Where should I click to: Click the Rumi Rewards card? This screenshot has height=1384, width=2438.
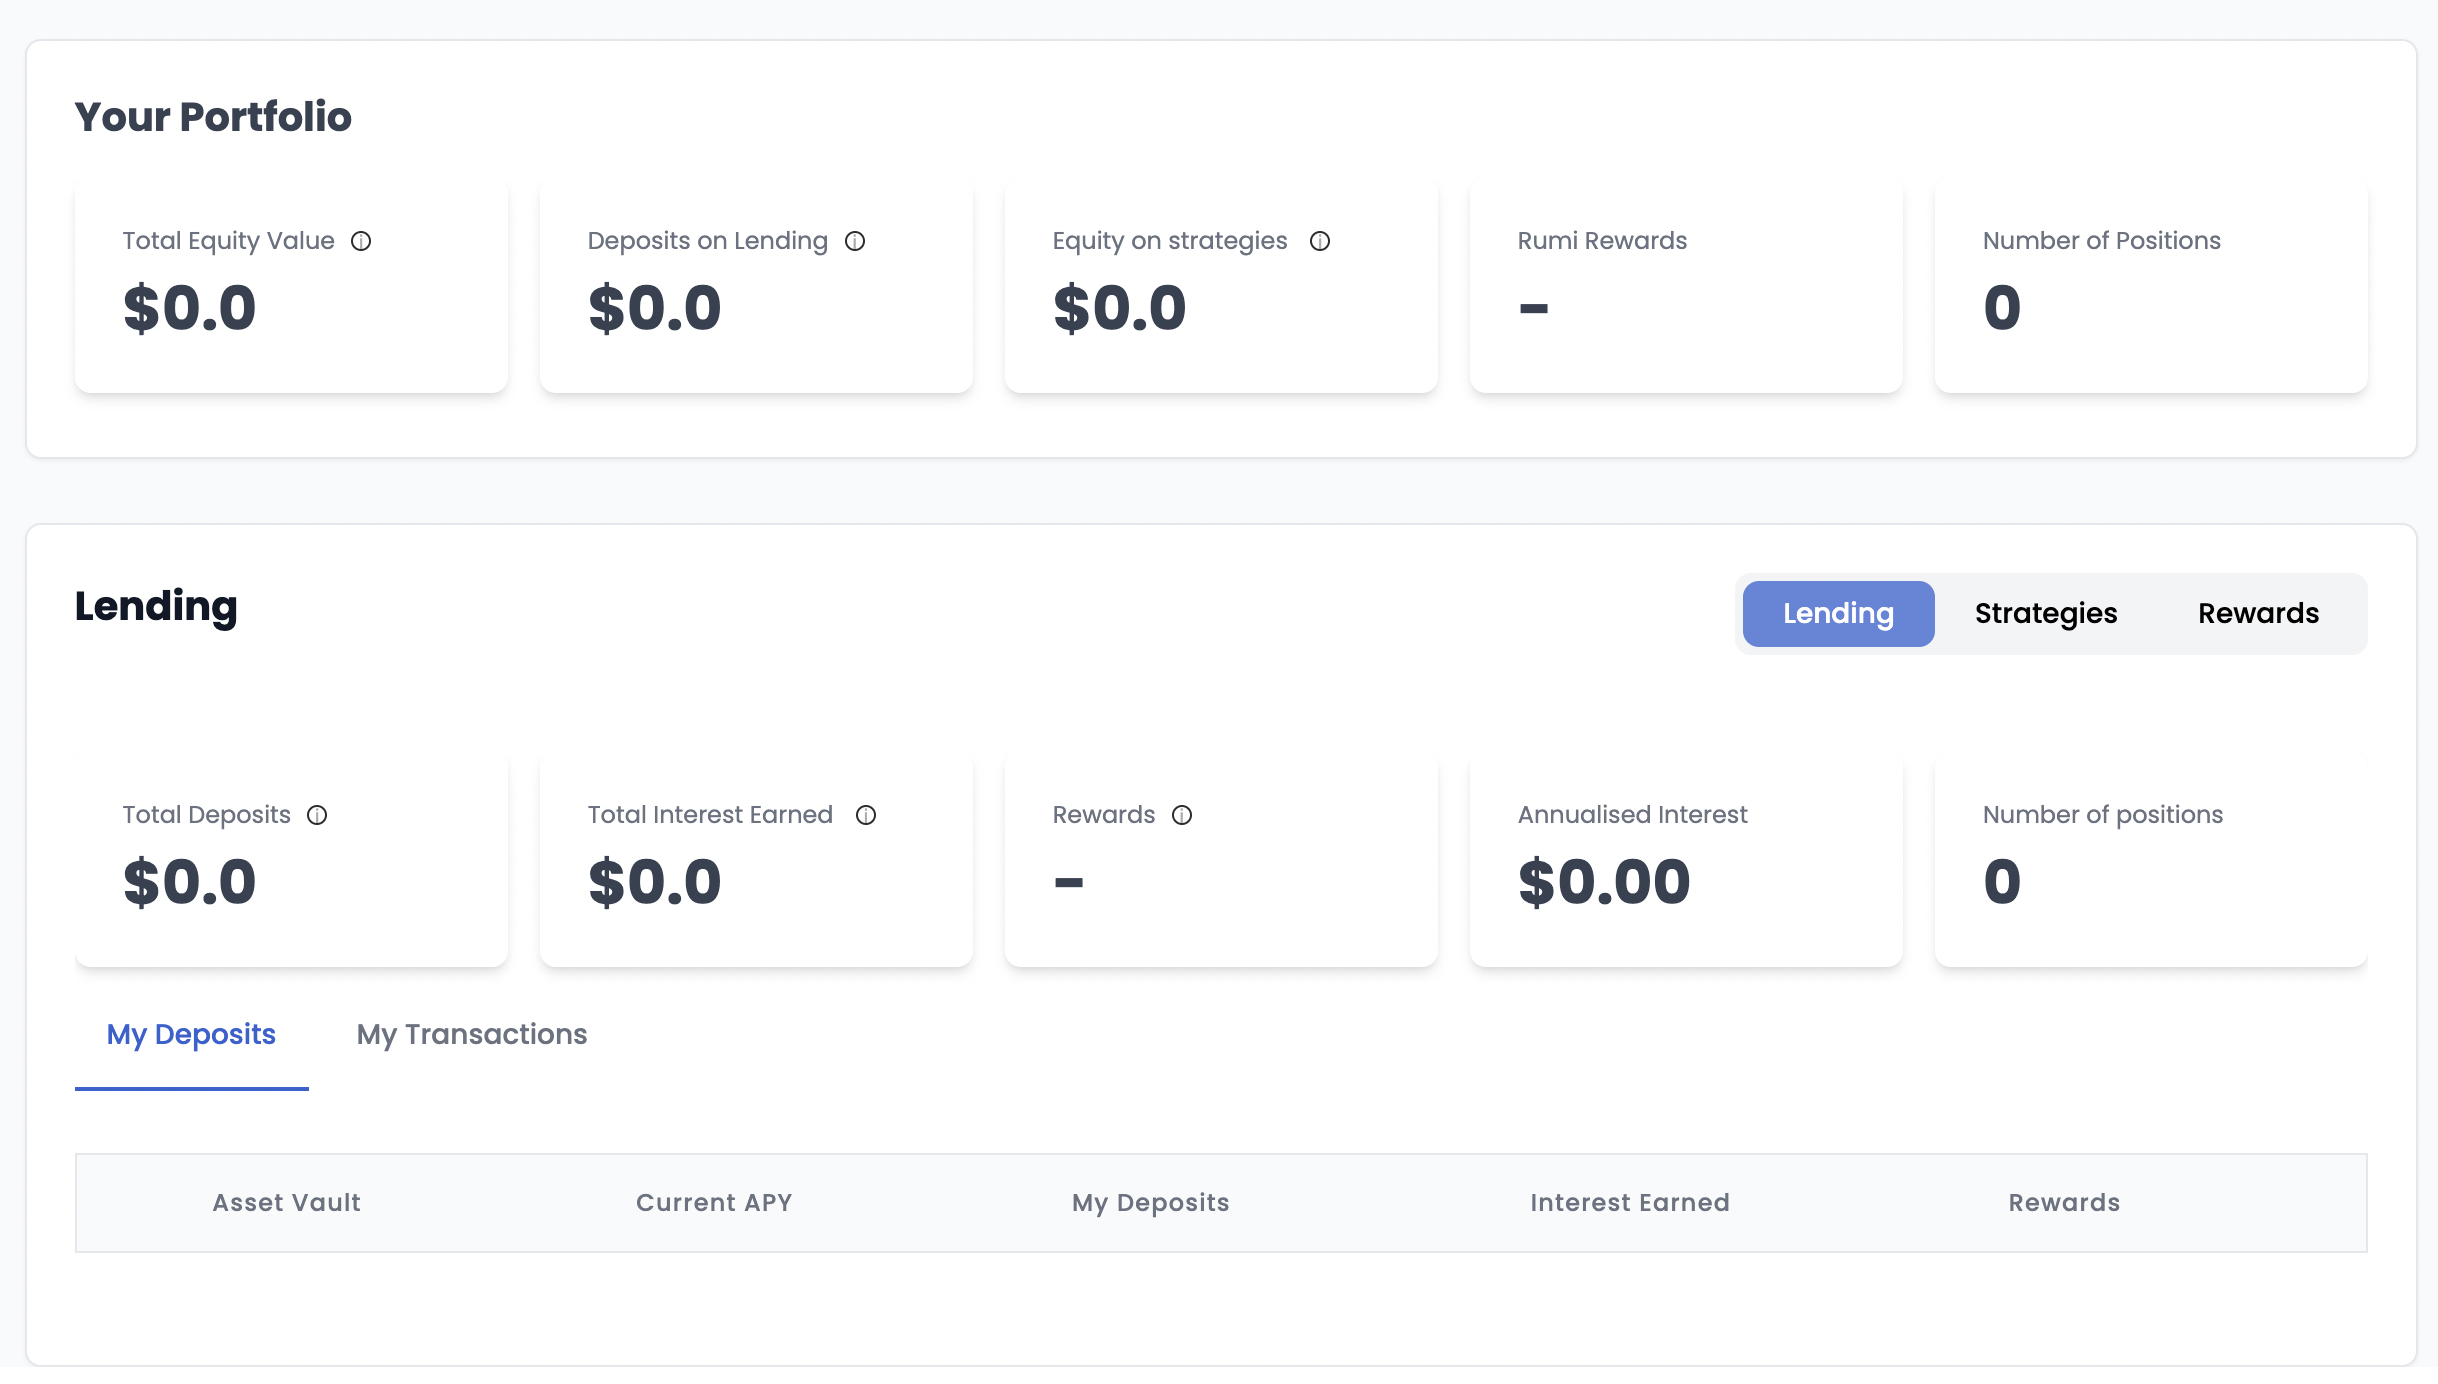1686,286
